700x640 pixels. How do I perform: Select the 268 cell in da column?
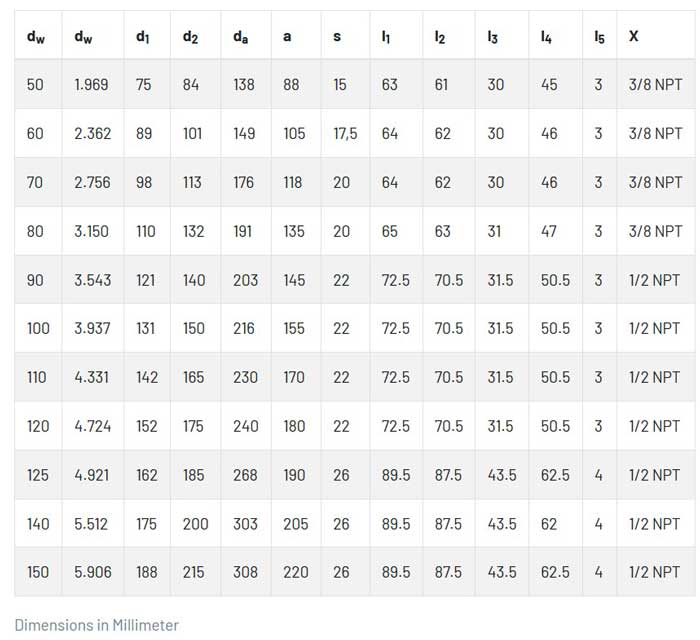(x=245, y=475)
